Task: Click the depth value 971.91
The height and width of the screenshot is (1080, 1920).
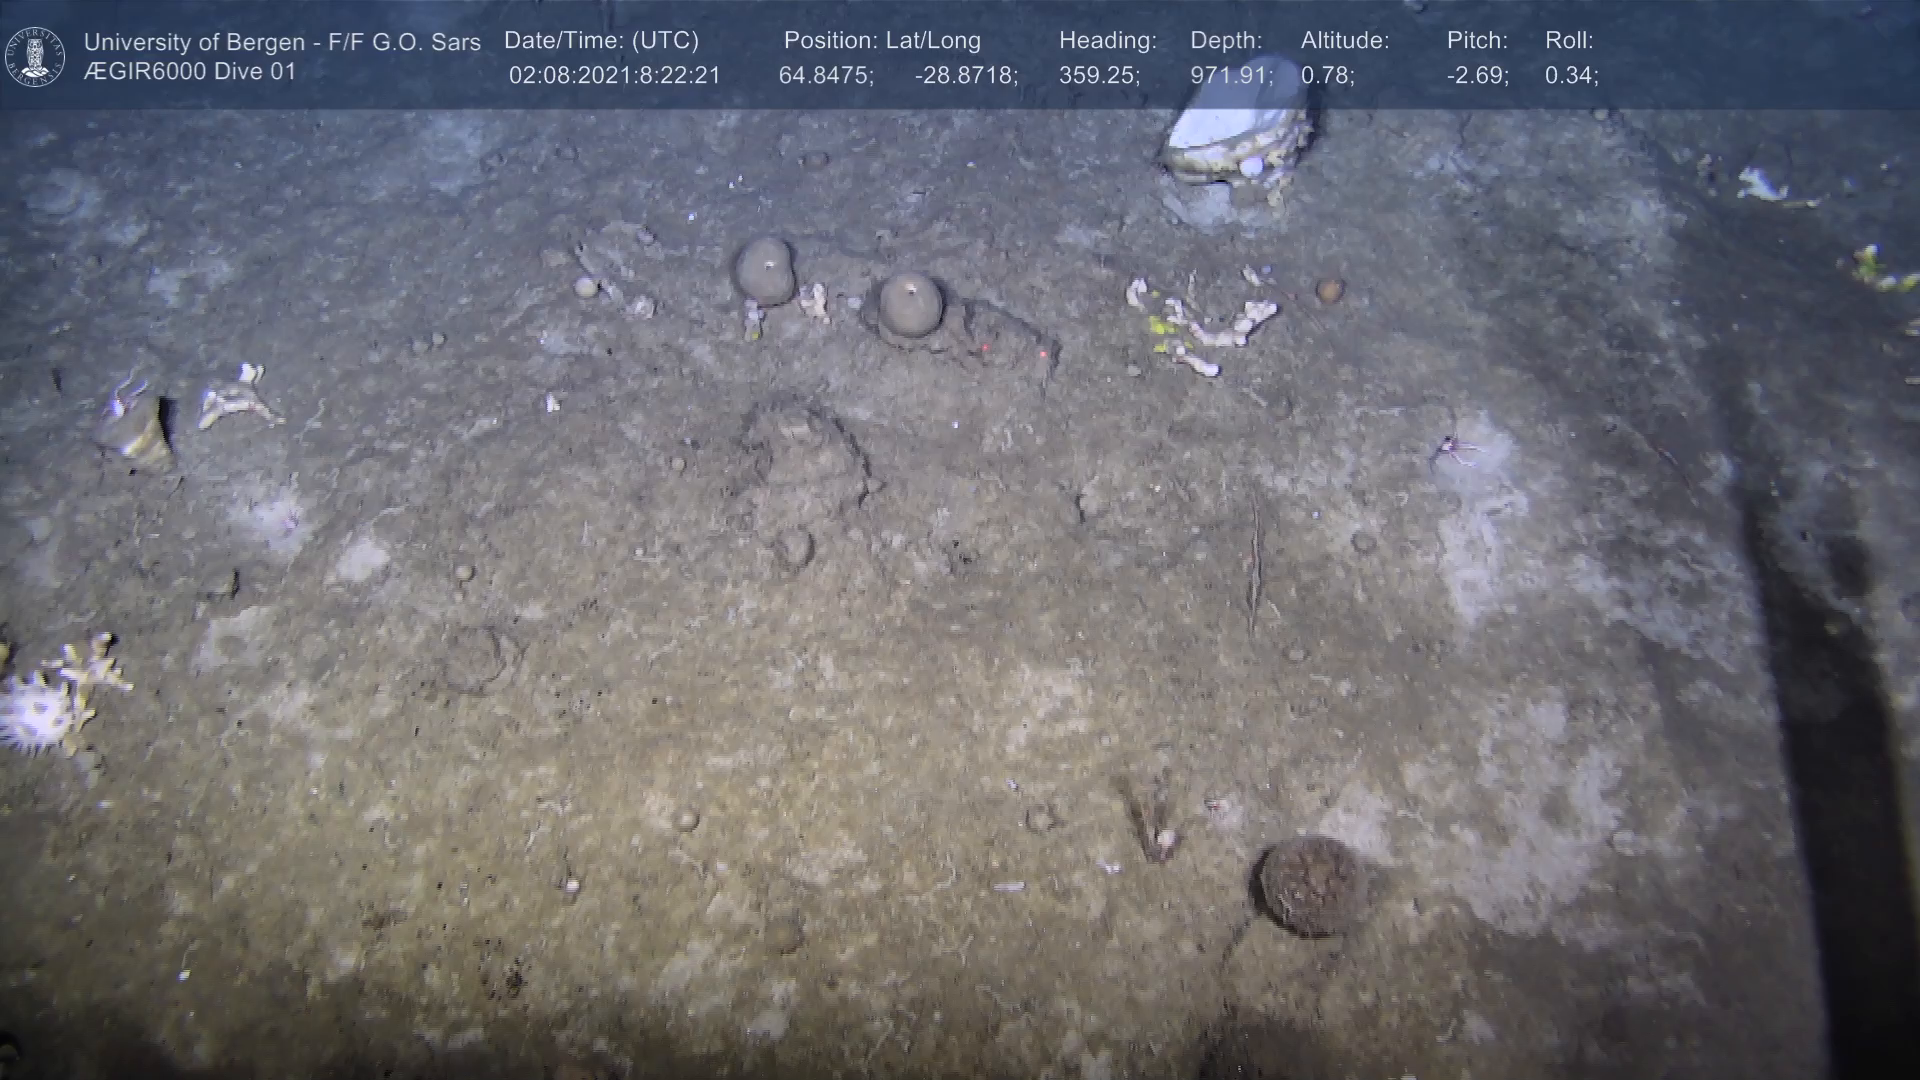Action: tap(1231, 76)
